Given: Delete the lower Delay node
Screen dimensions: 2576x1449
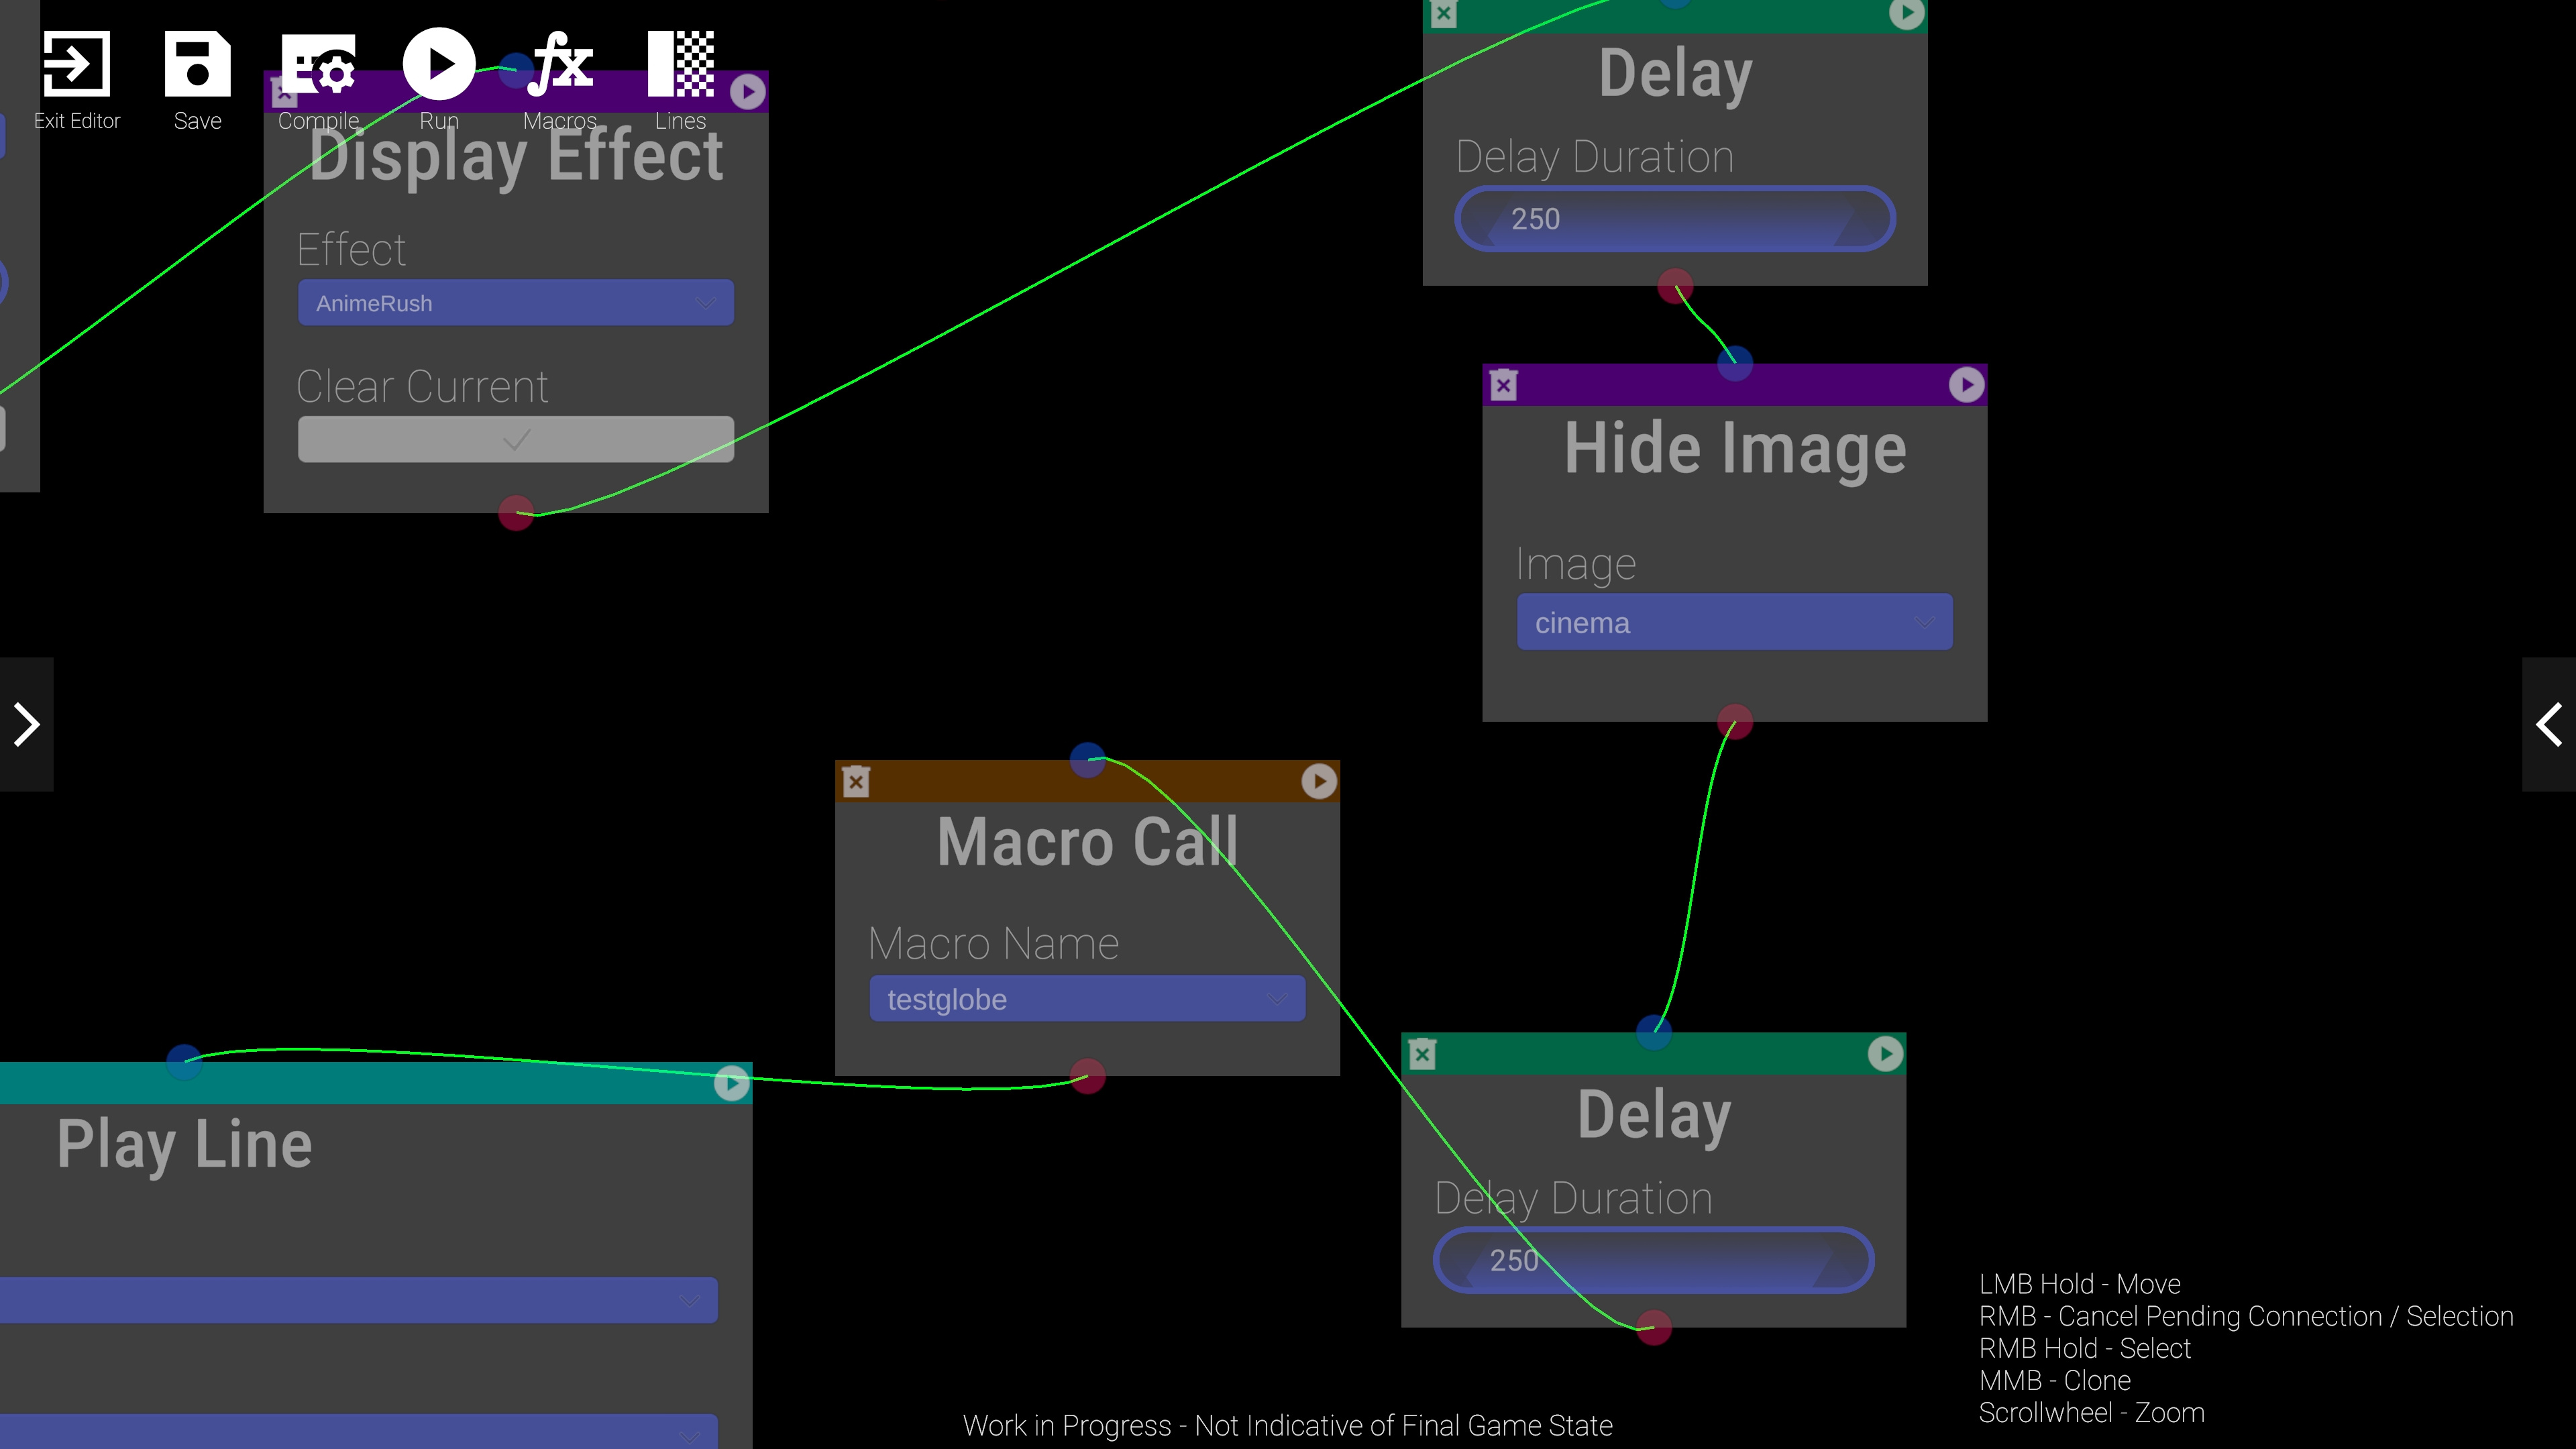Looking at the screenshot, I should coord(1422,1054).
